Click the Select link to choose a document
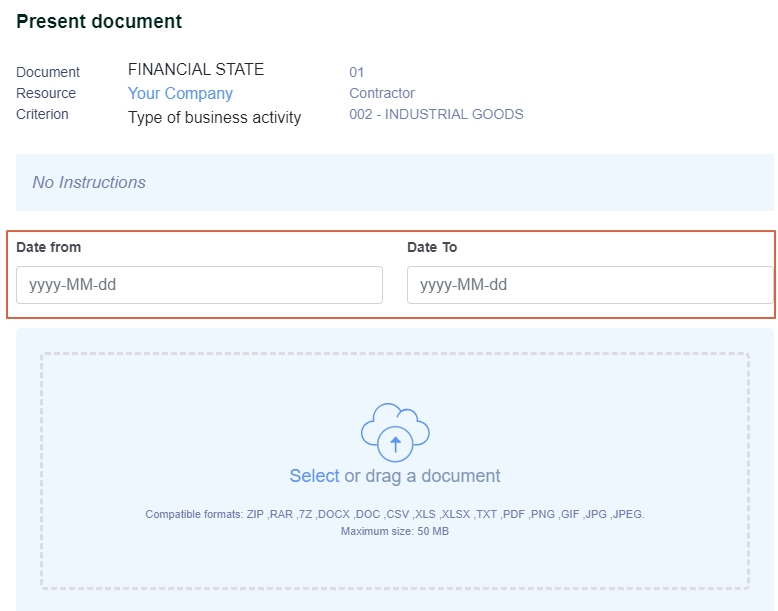Screen dimensions: 778x611 315,475
